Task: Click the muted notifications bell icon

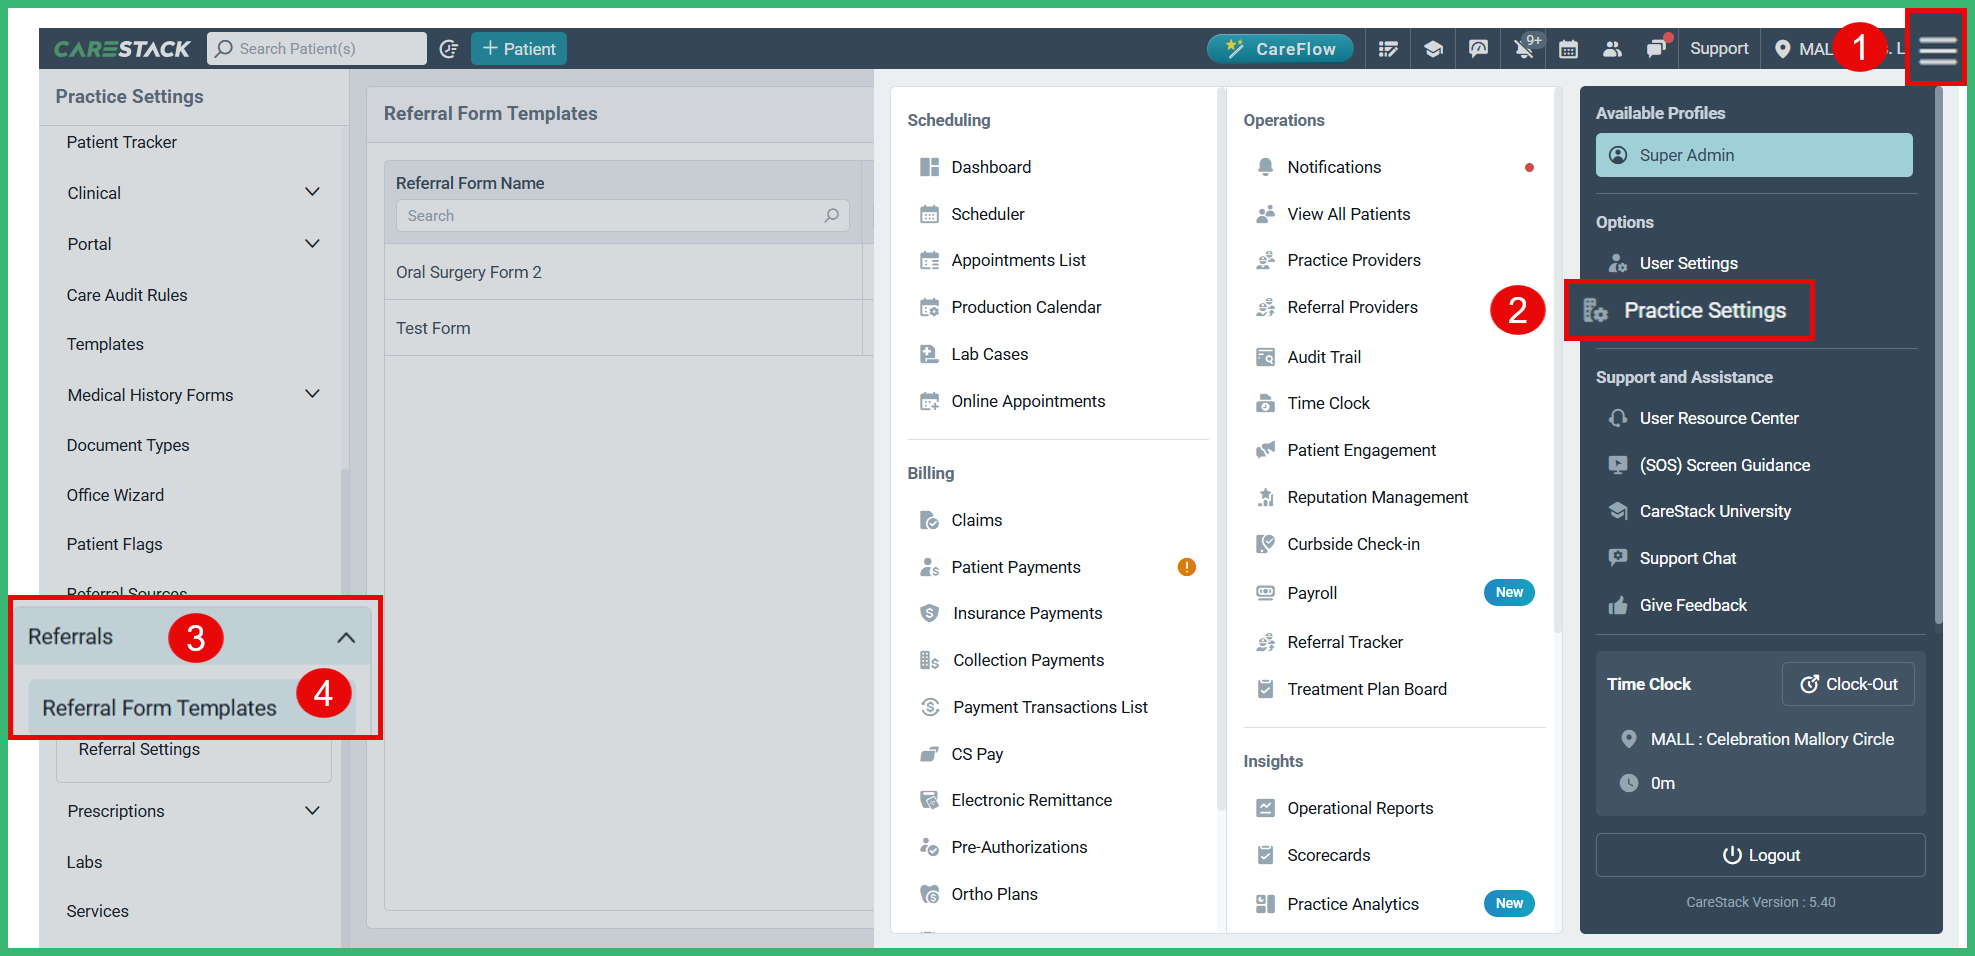Action: [x=1523, y=49]
